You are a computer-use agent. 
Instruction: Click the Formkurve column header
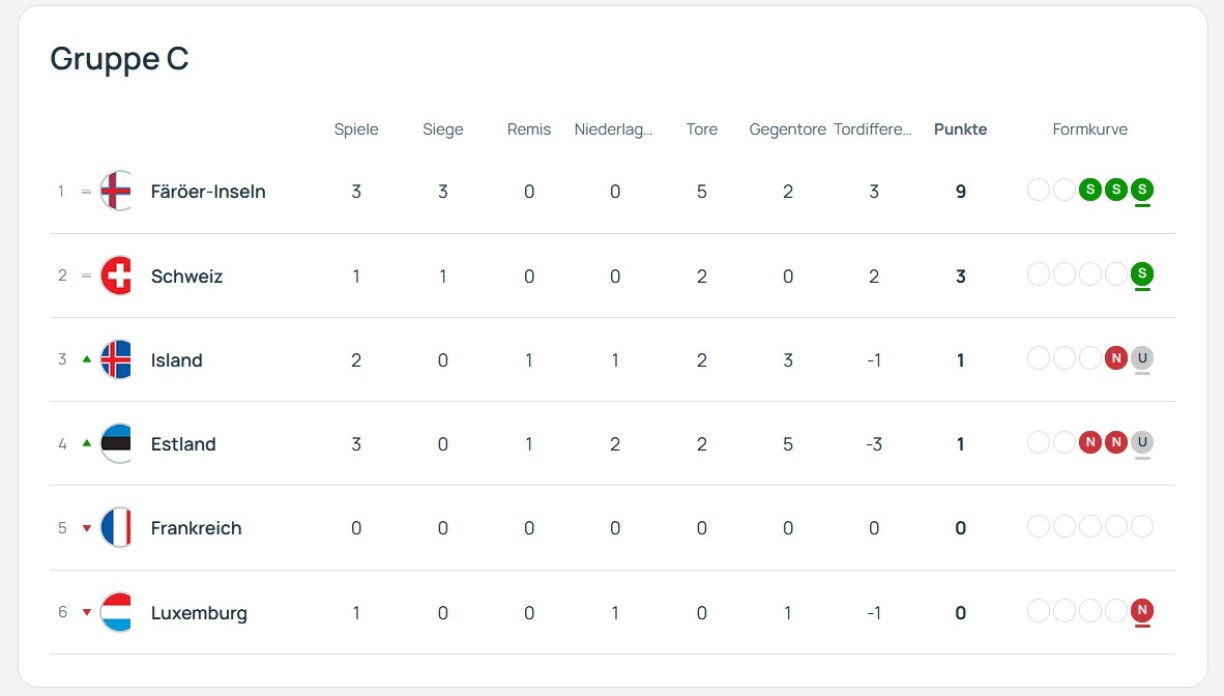pos(1090,129)
